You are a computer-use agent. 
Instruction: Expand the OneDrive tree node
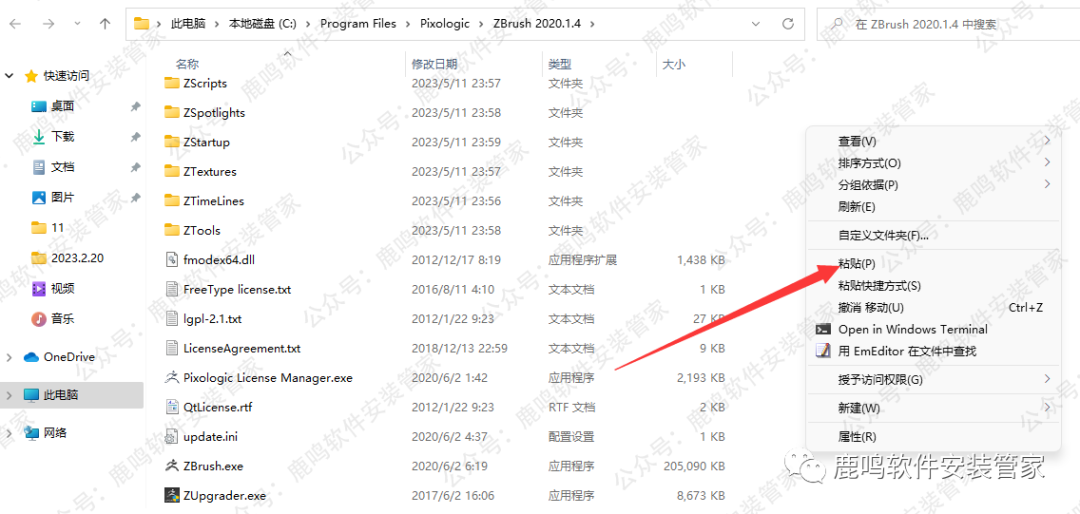[10, 357]
